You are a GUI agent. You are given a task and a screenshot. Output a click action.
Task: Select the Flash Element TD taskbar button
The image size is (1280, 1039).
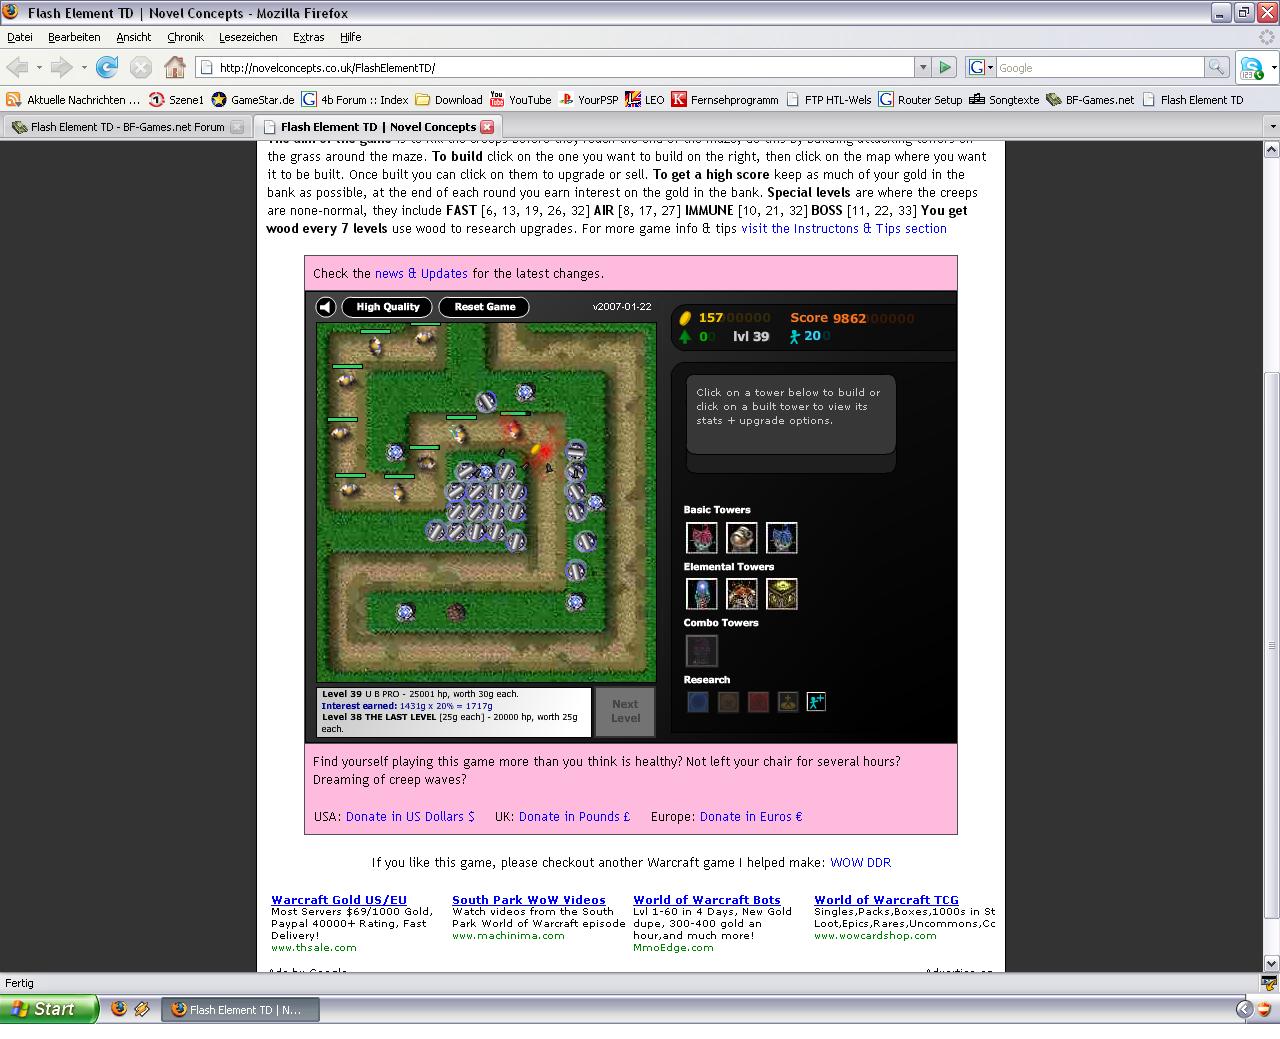tap(240, 1009)
